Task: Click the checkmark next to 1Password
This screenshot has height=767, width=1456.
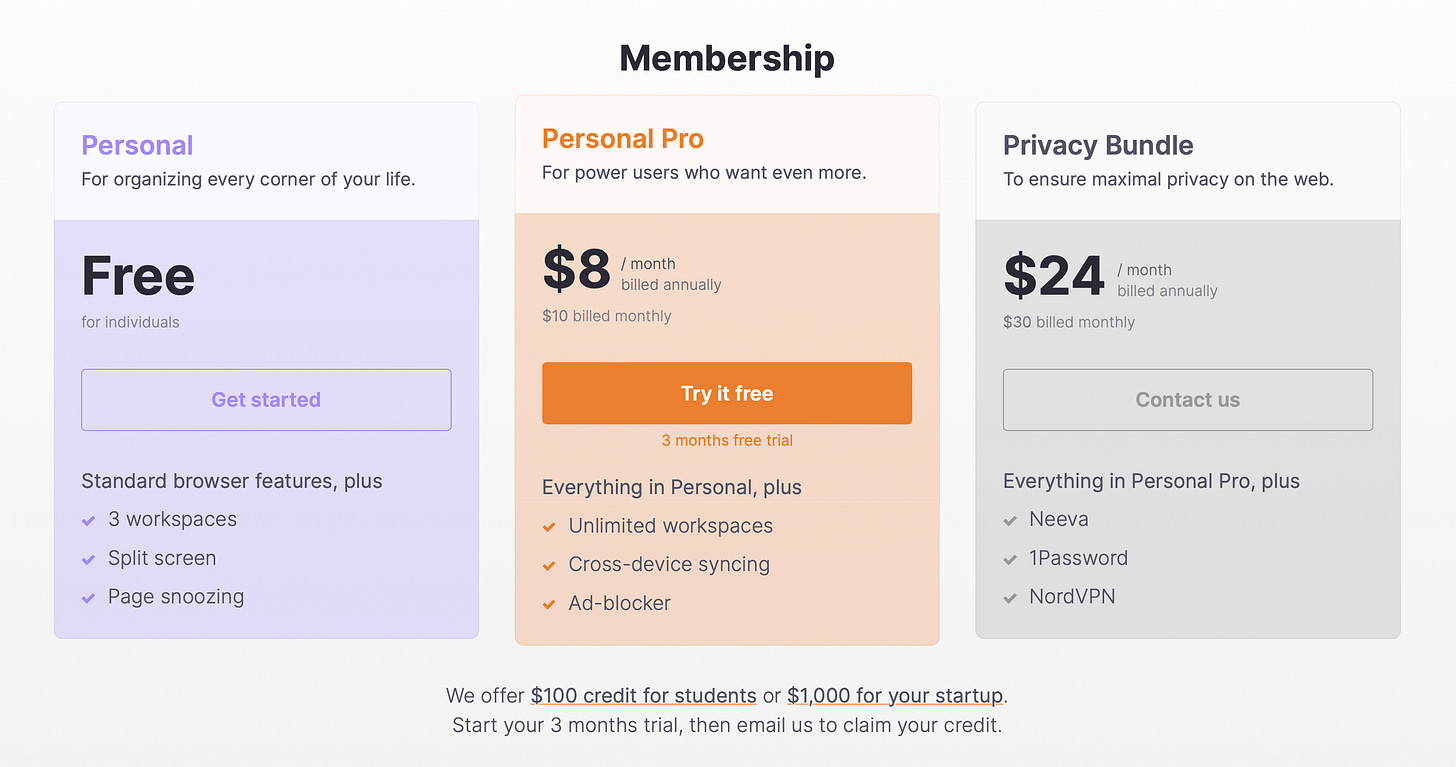Action: (x=1010, y=559)
